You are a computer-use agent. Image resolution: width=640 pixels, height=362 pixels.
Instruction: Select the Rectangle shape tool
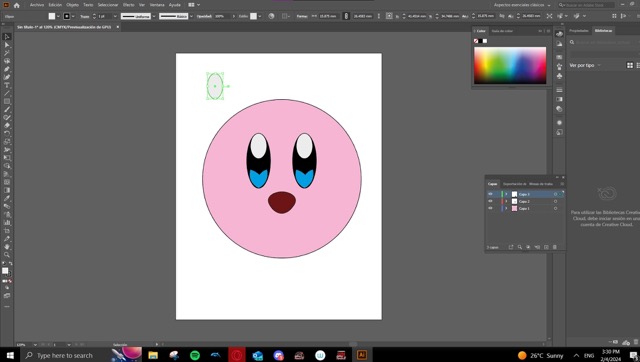7,102
